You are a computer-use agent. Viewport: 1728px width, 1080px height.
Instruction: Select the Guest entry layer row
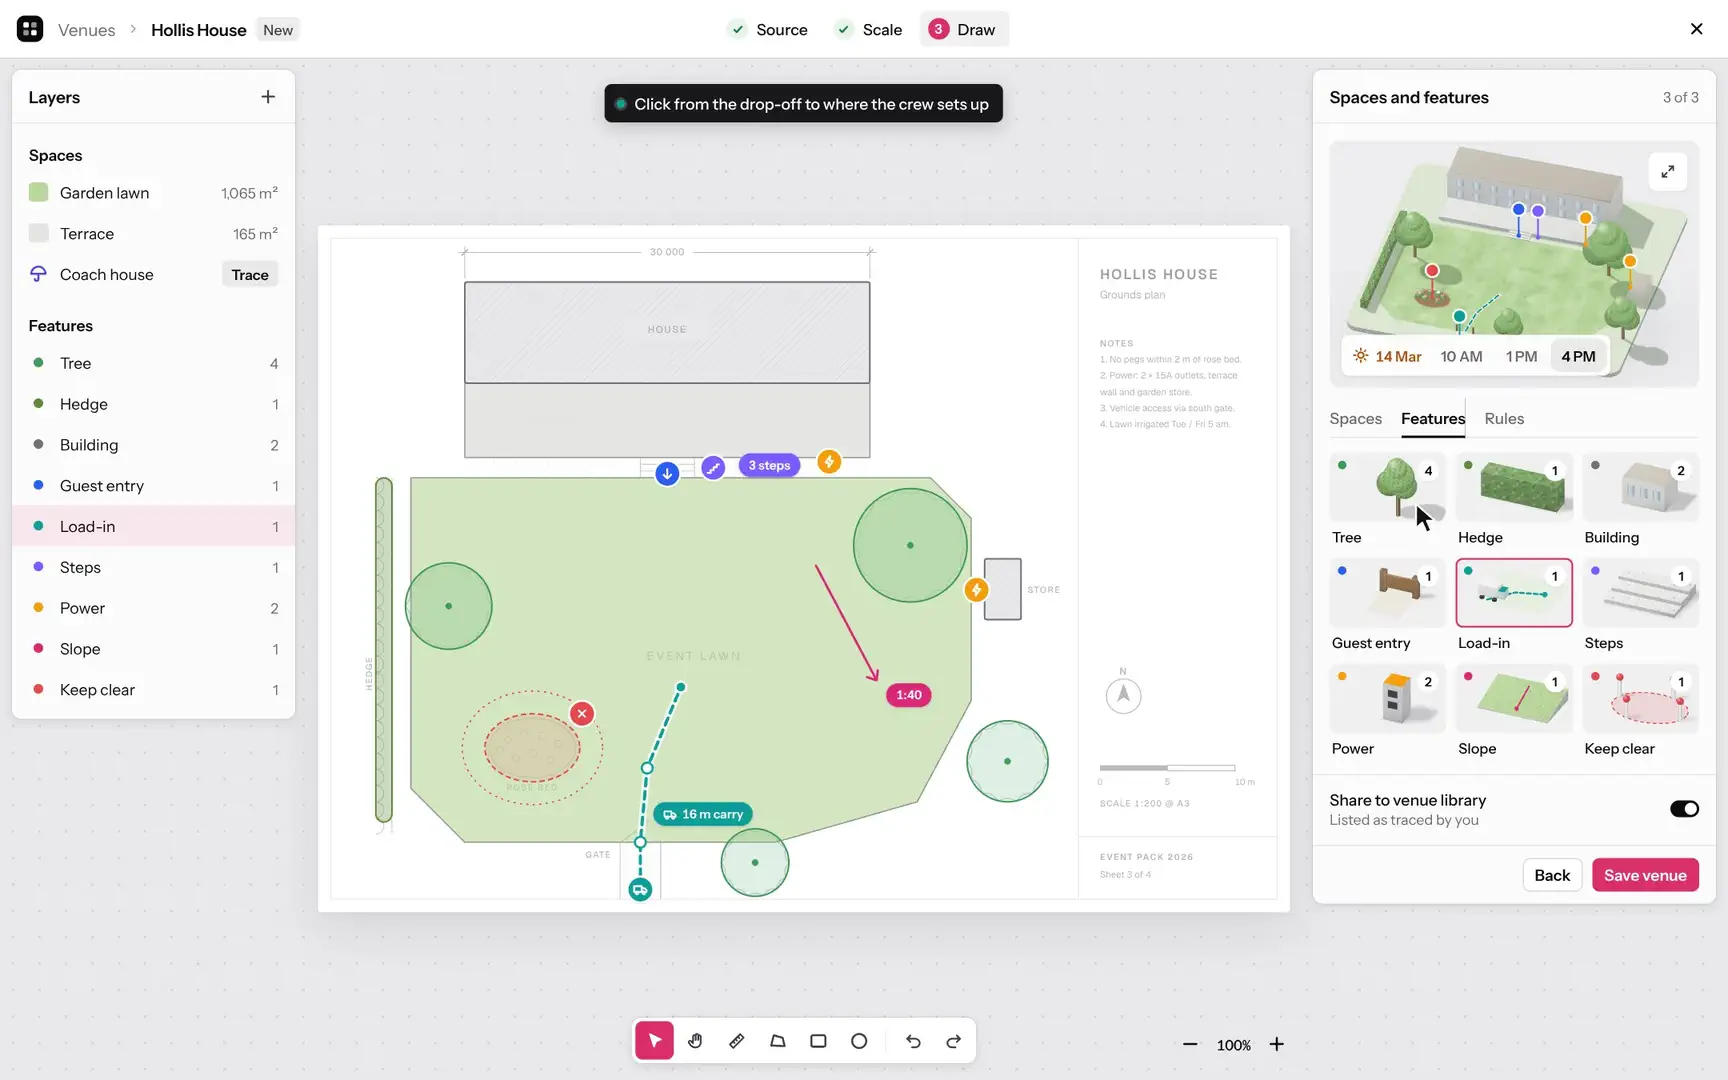pos(153,486)
